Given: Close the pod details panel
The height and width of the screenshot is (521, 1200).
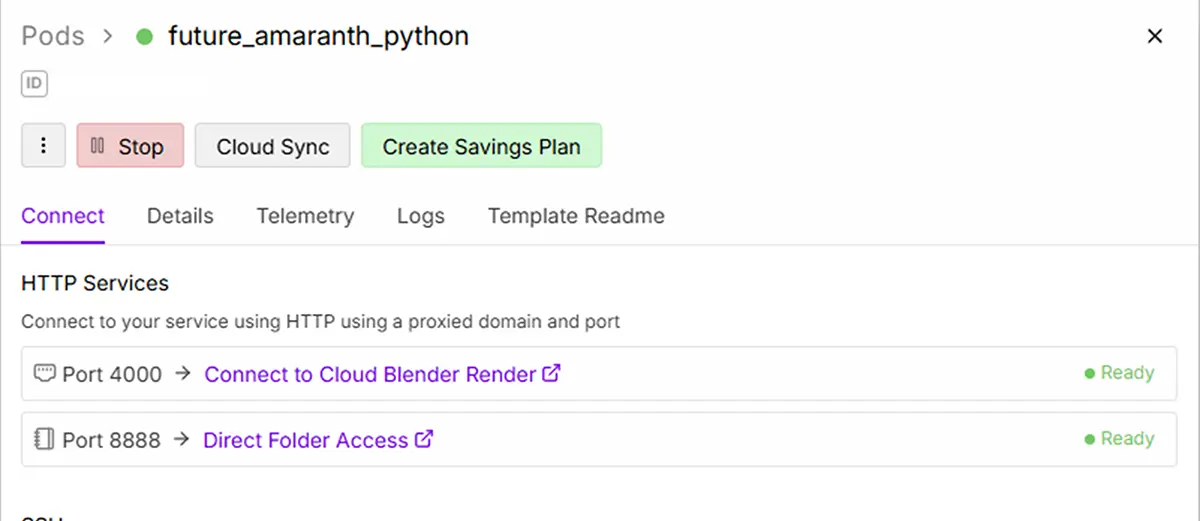Looking at the screenshot, I should pos(1154,37).
